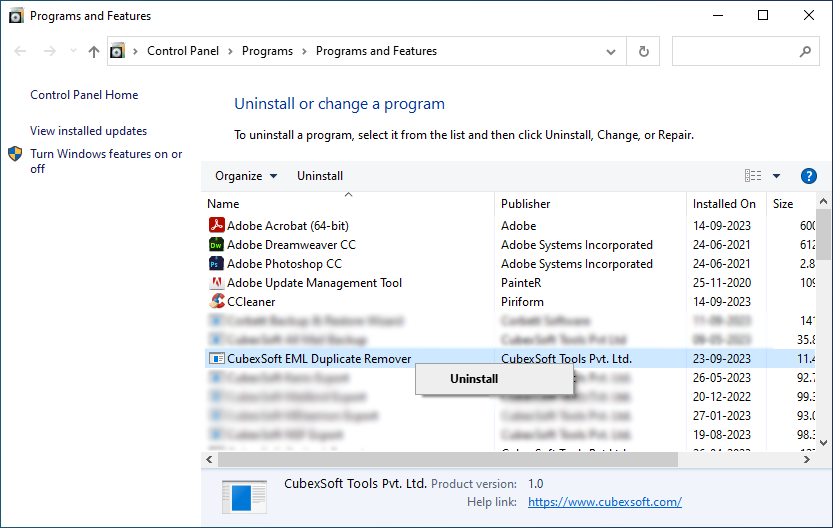This screenshot has width=833, height=528.
Task: Click the shield icon beside Turn Windows features
Action: click(15, 154)
